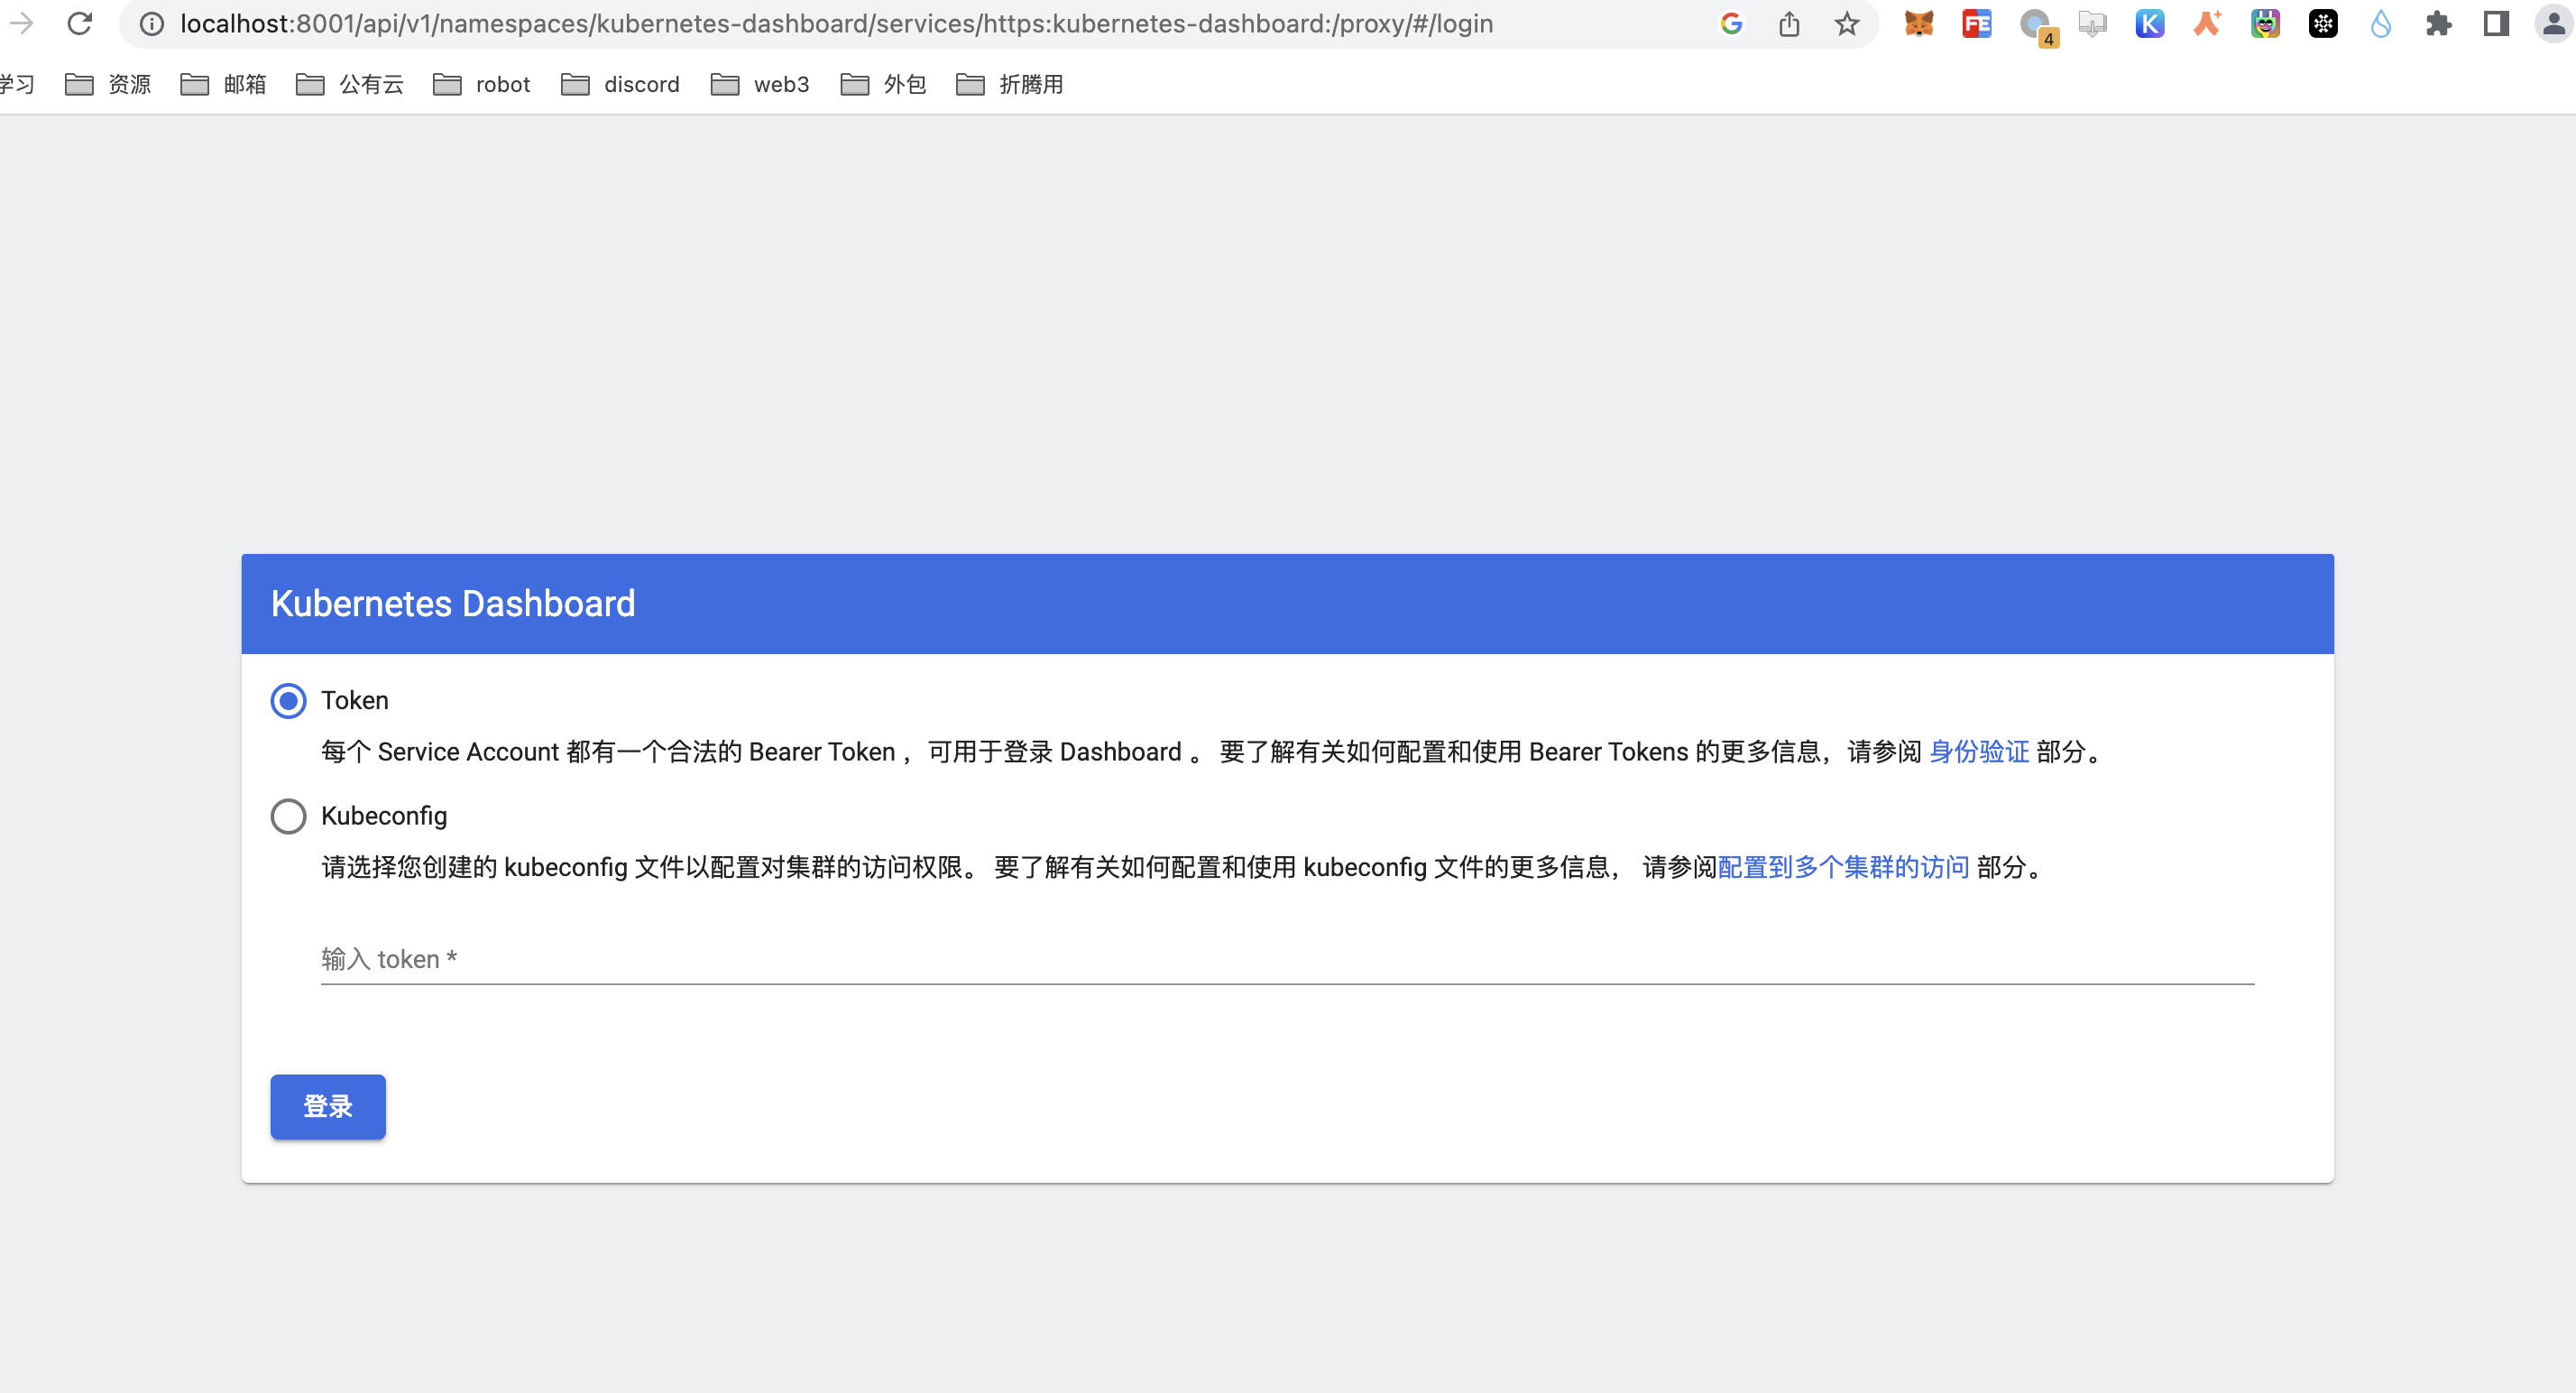Viewport: 2576px width, 1393px height.
Task: Click the Google translate icon in address bar
Action: (1731, 23)
